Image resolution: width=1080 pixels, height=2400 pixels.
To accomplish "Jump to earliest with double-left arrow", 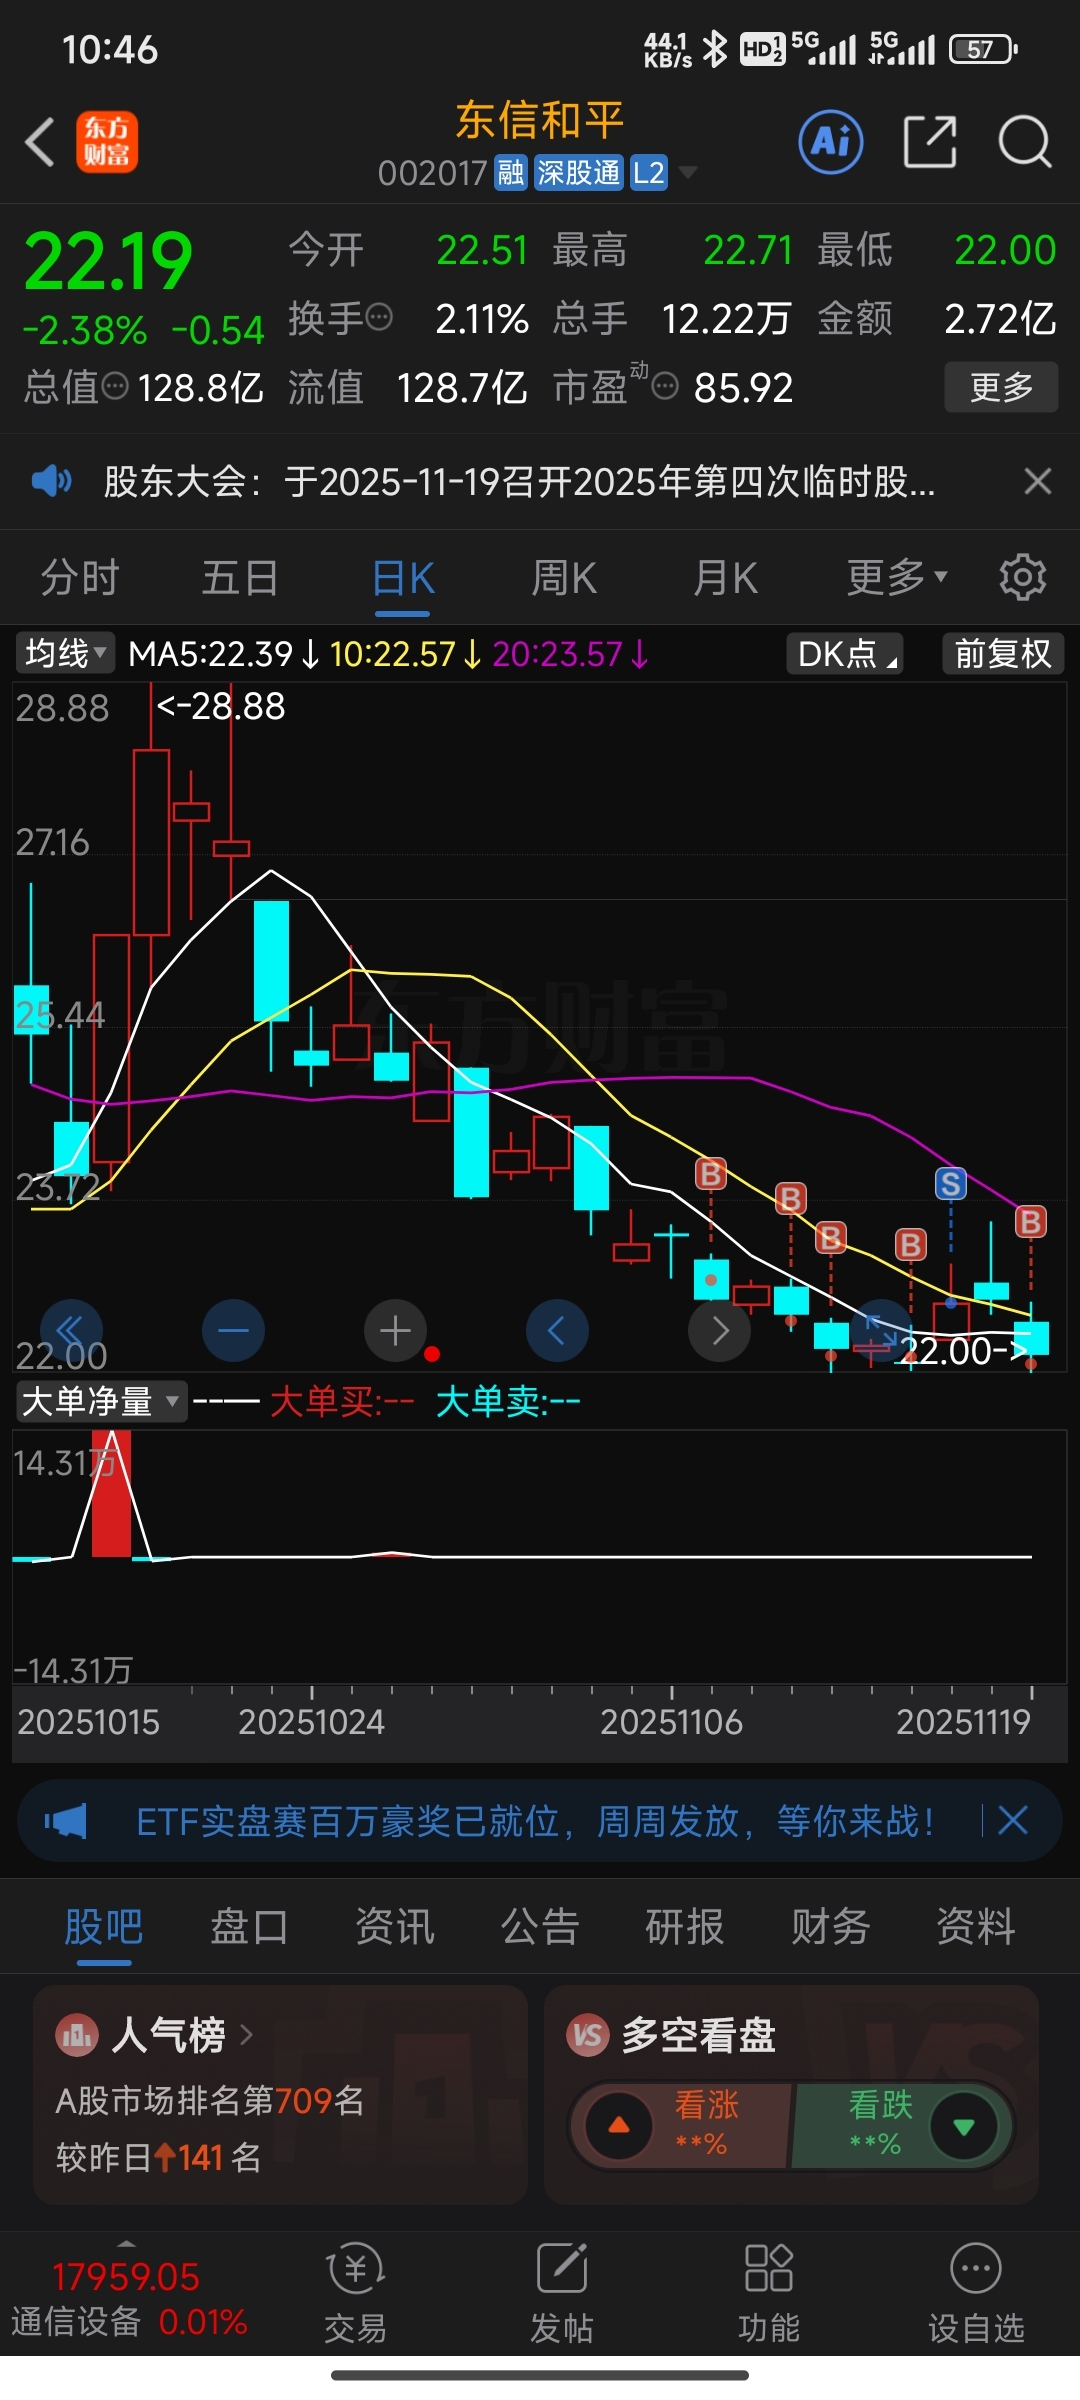I will (x=71, y=1330).
